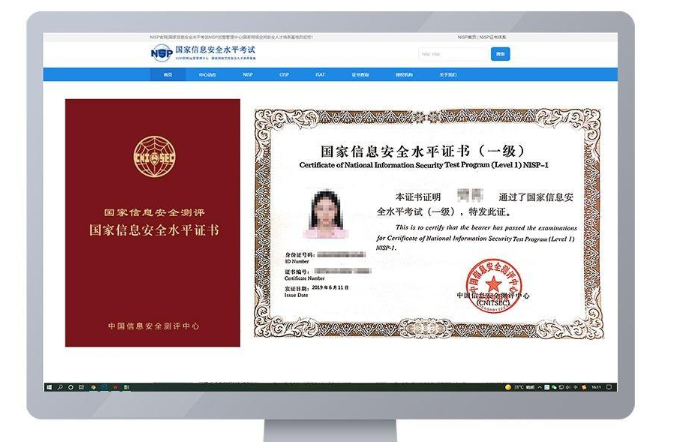Click certificate heading 国家信息安全水平证书（一级）

point(423,151)
